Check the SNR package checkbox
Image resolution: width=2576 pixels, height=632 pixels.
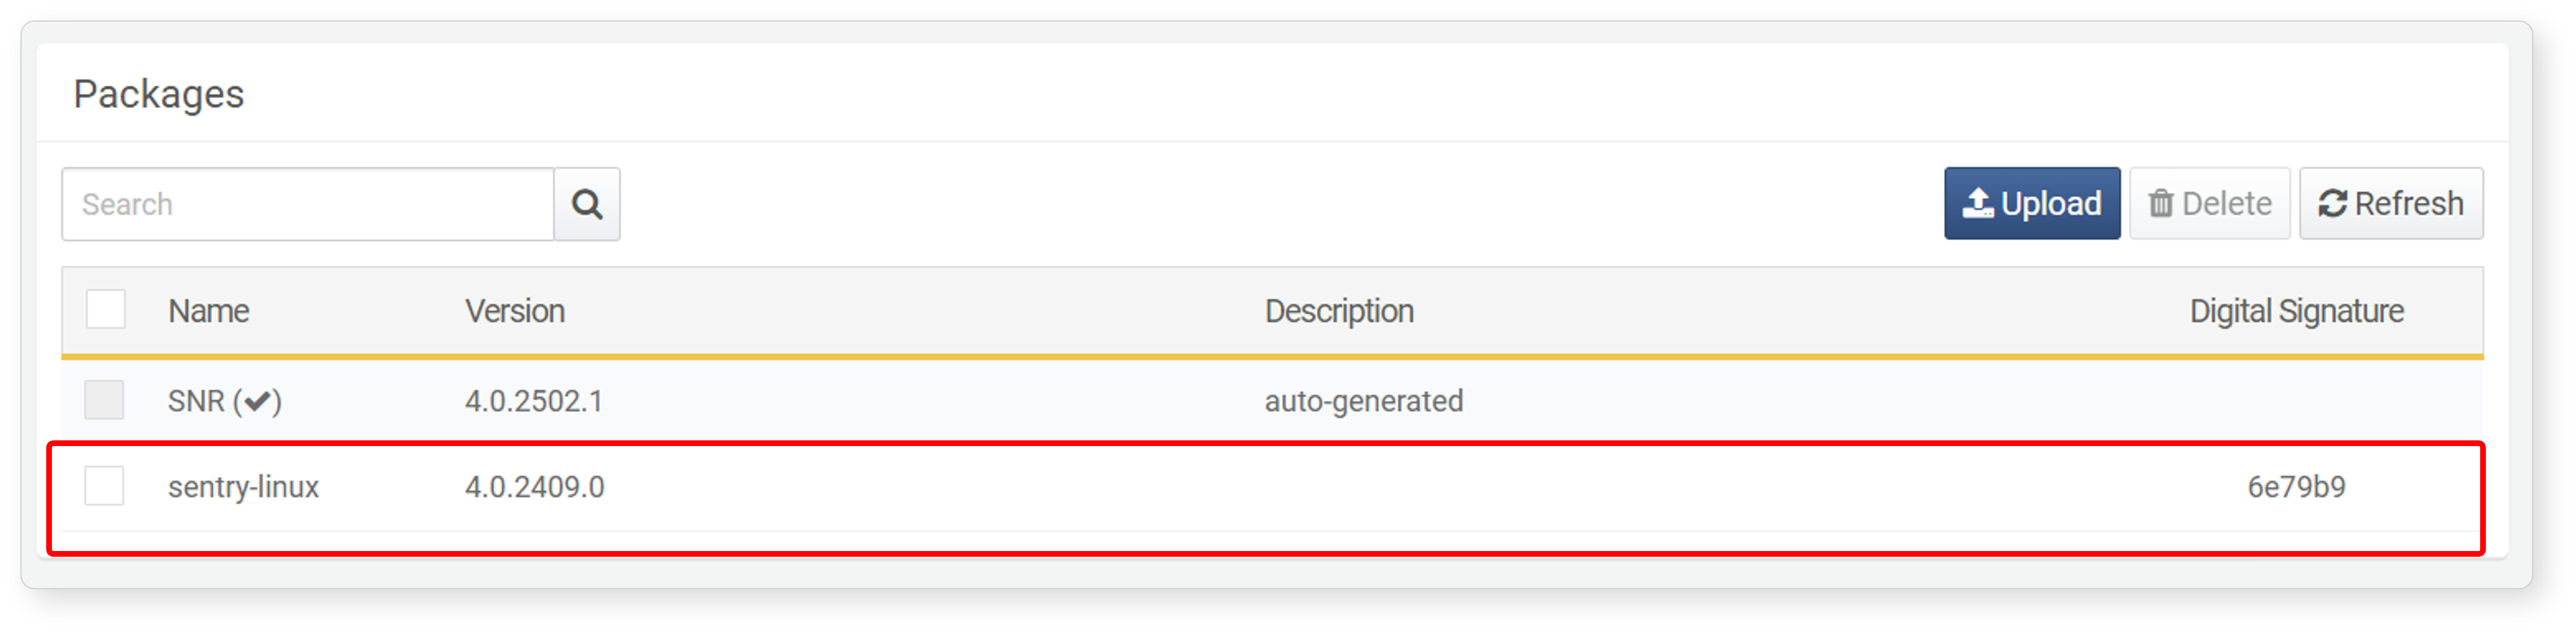pyautogui.click(x=104, y=400)
